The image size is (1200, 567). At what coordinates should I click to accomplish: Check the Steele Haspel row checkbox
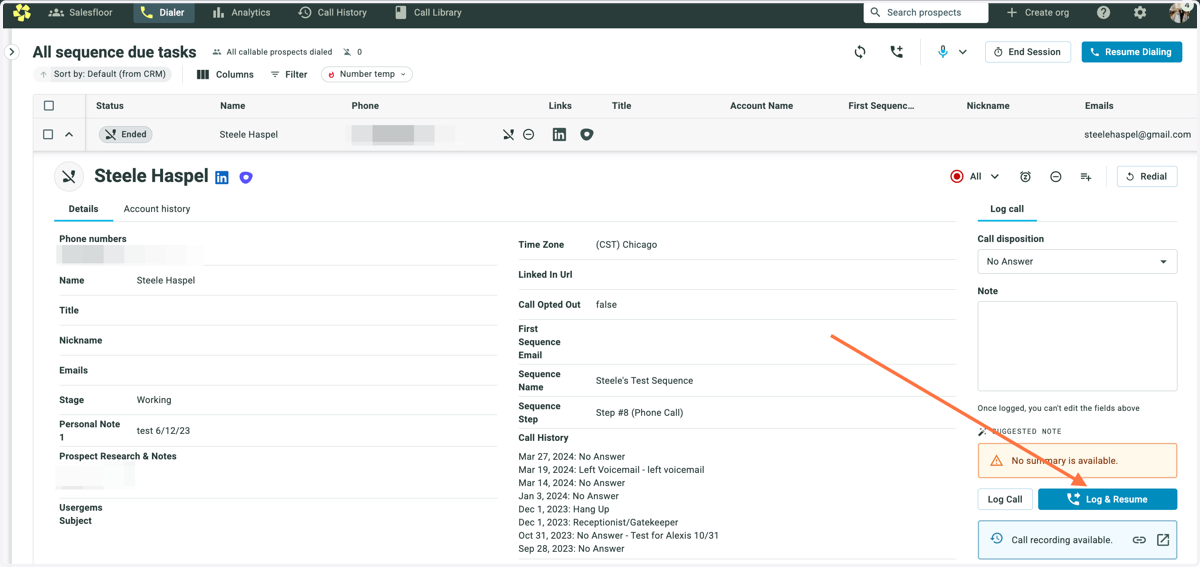click(x=48, y=134)
